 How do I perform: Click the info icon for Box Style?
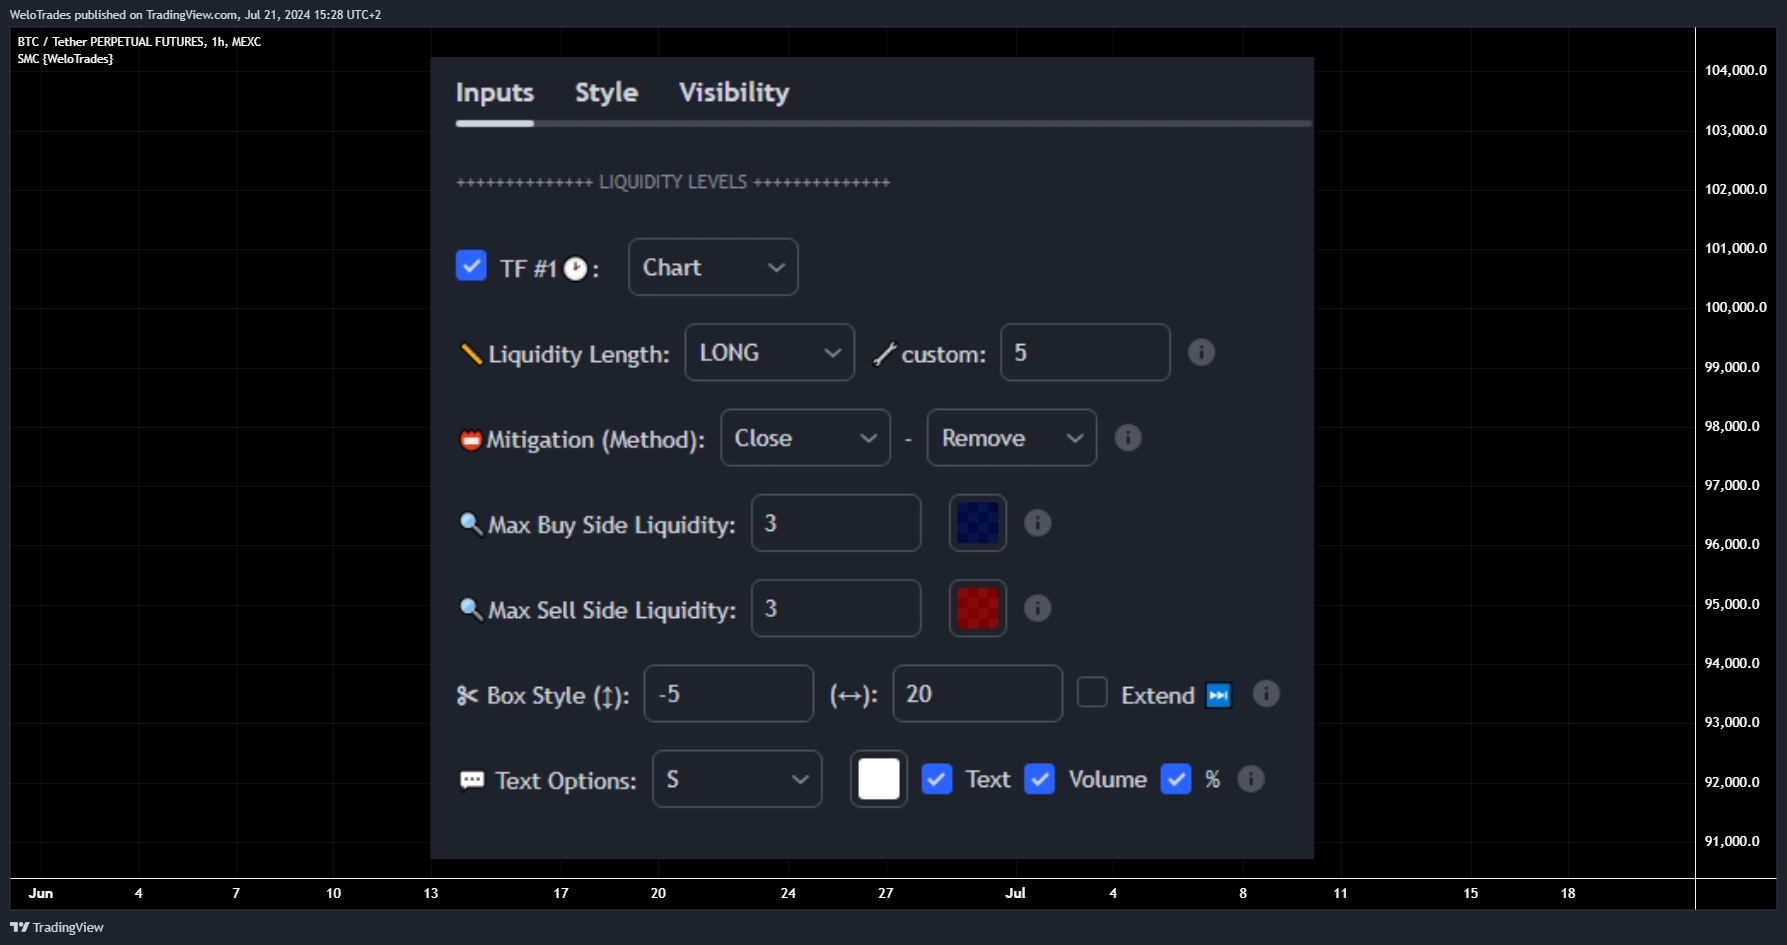(1266, 694)
